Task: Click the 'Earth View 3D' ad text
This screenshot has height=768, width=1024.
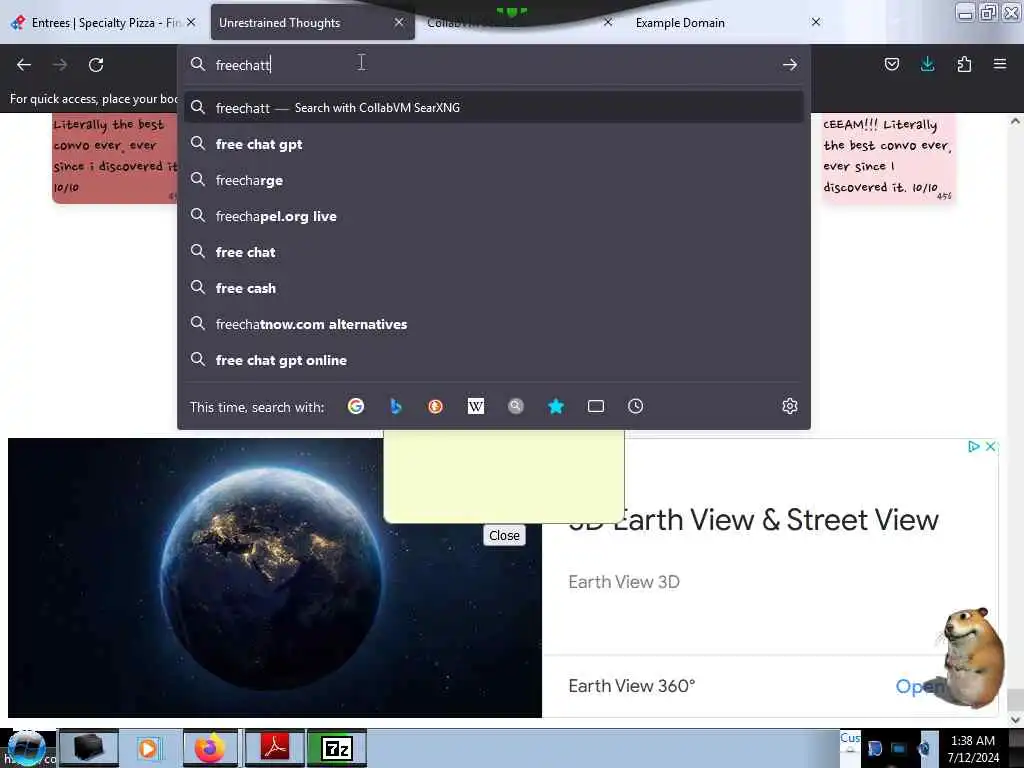Action: [x=624, y=582]
